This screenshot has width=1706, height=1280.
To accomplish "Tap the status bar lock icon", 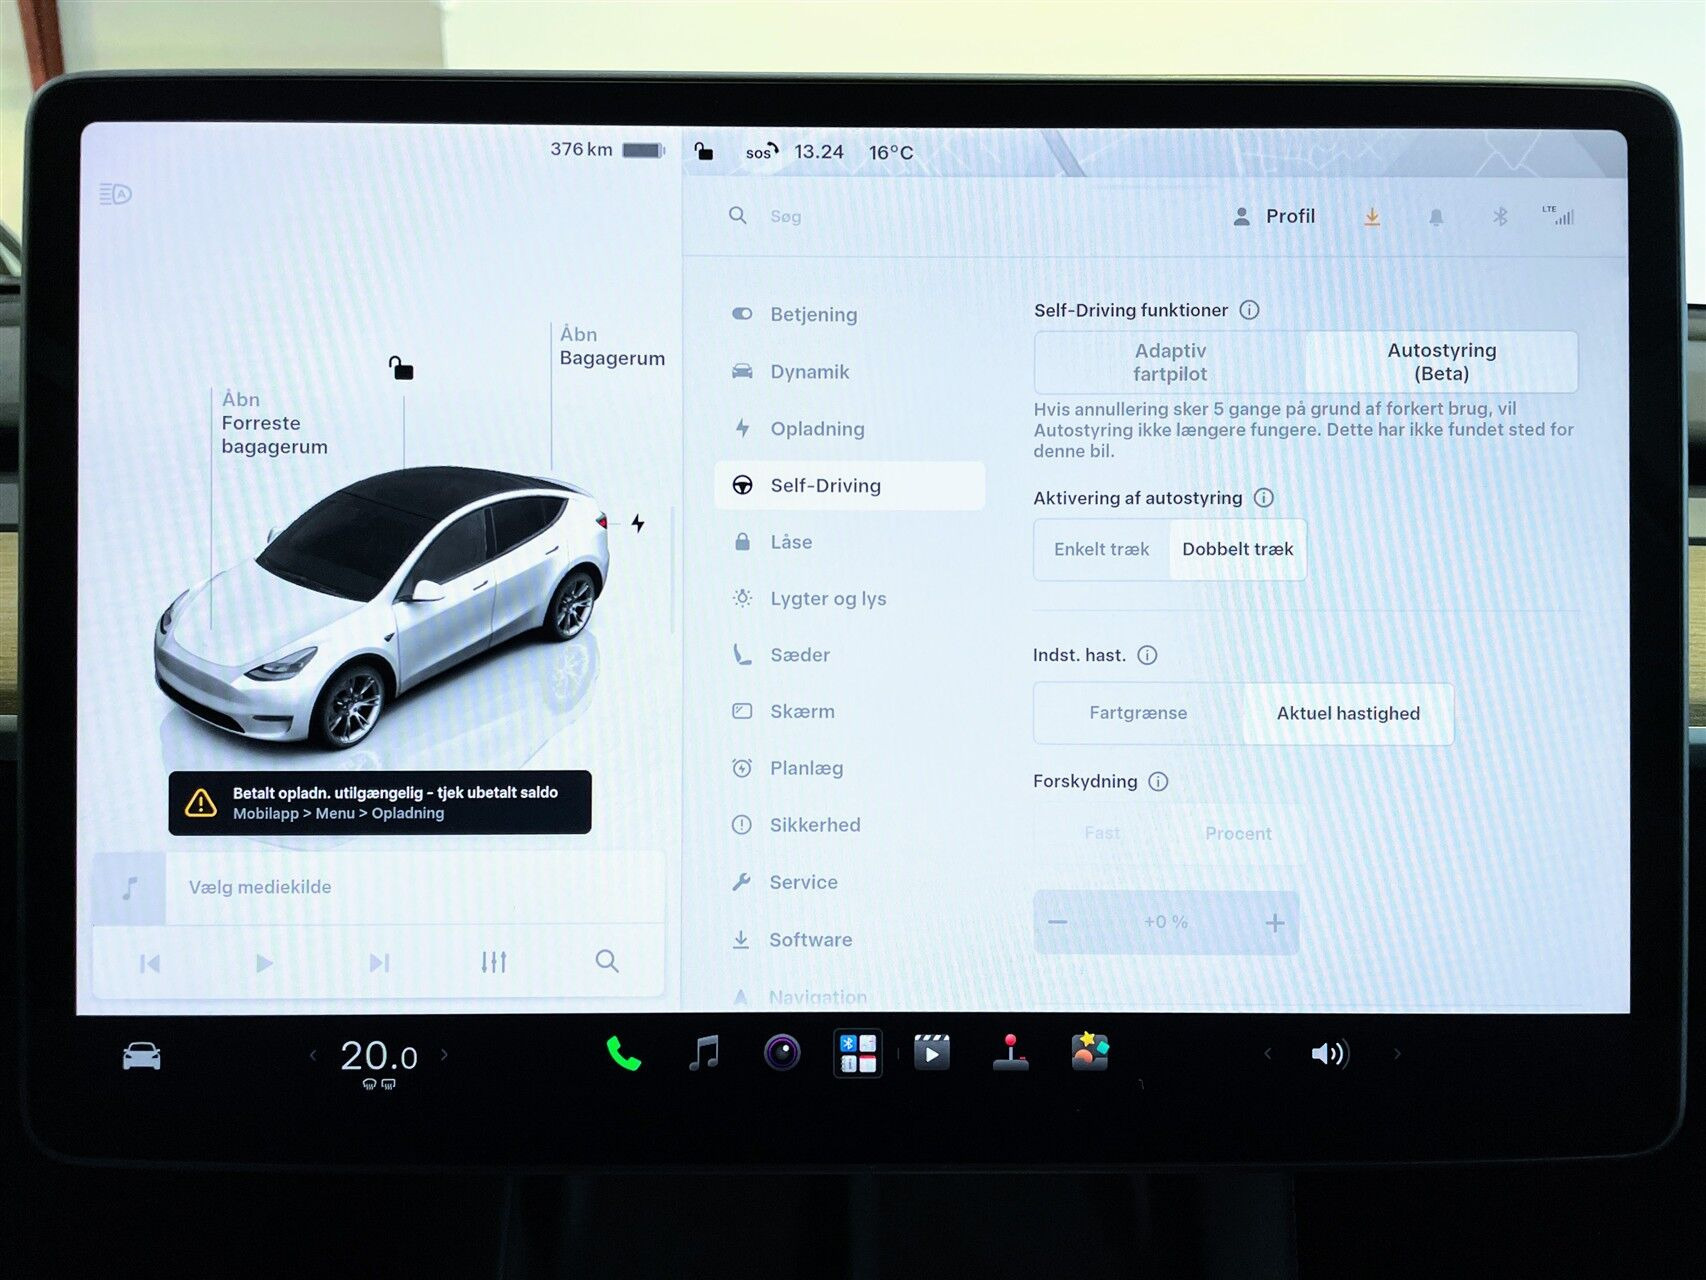I will pos(704,151).
